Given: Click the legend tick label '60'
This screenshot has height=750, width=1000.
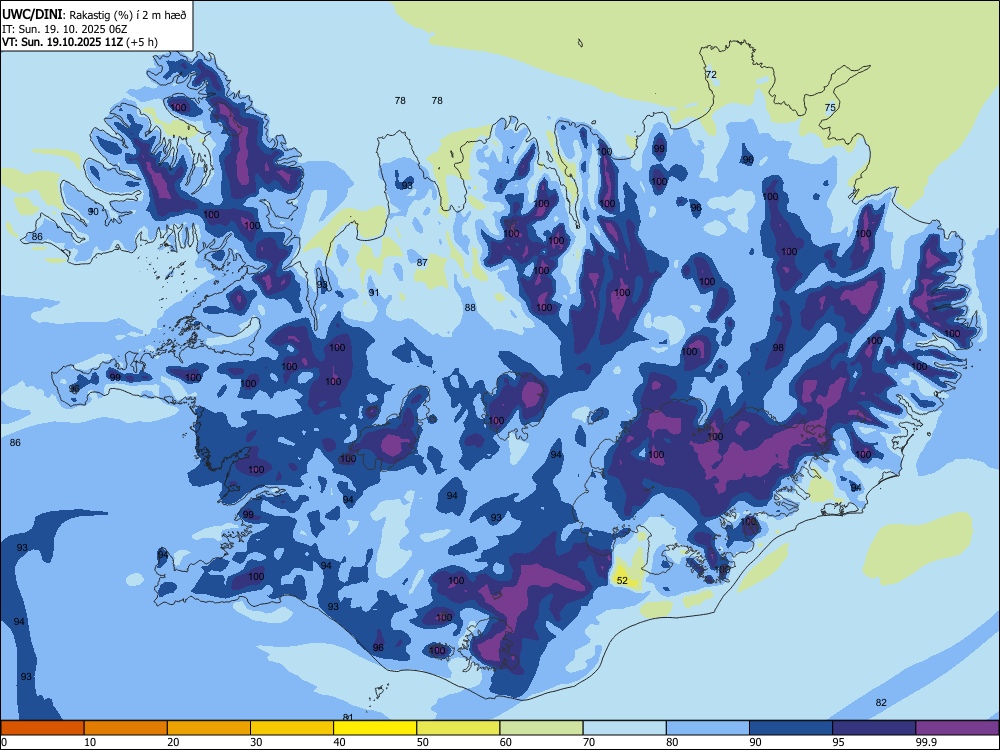Looking at the screenshot, I should click(506, 742).
